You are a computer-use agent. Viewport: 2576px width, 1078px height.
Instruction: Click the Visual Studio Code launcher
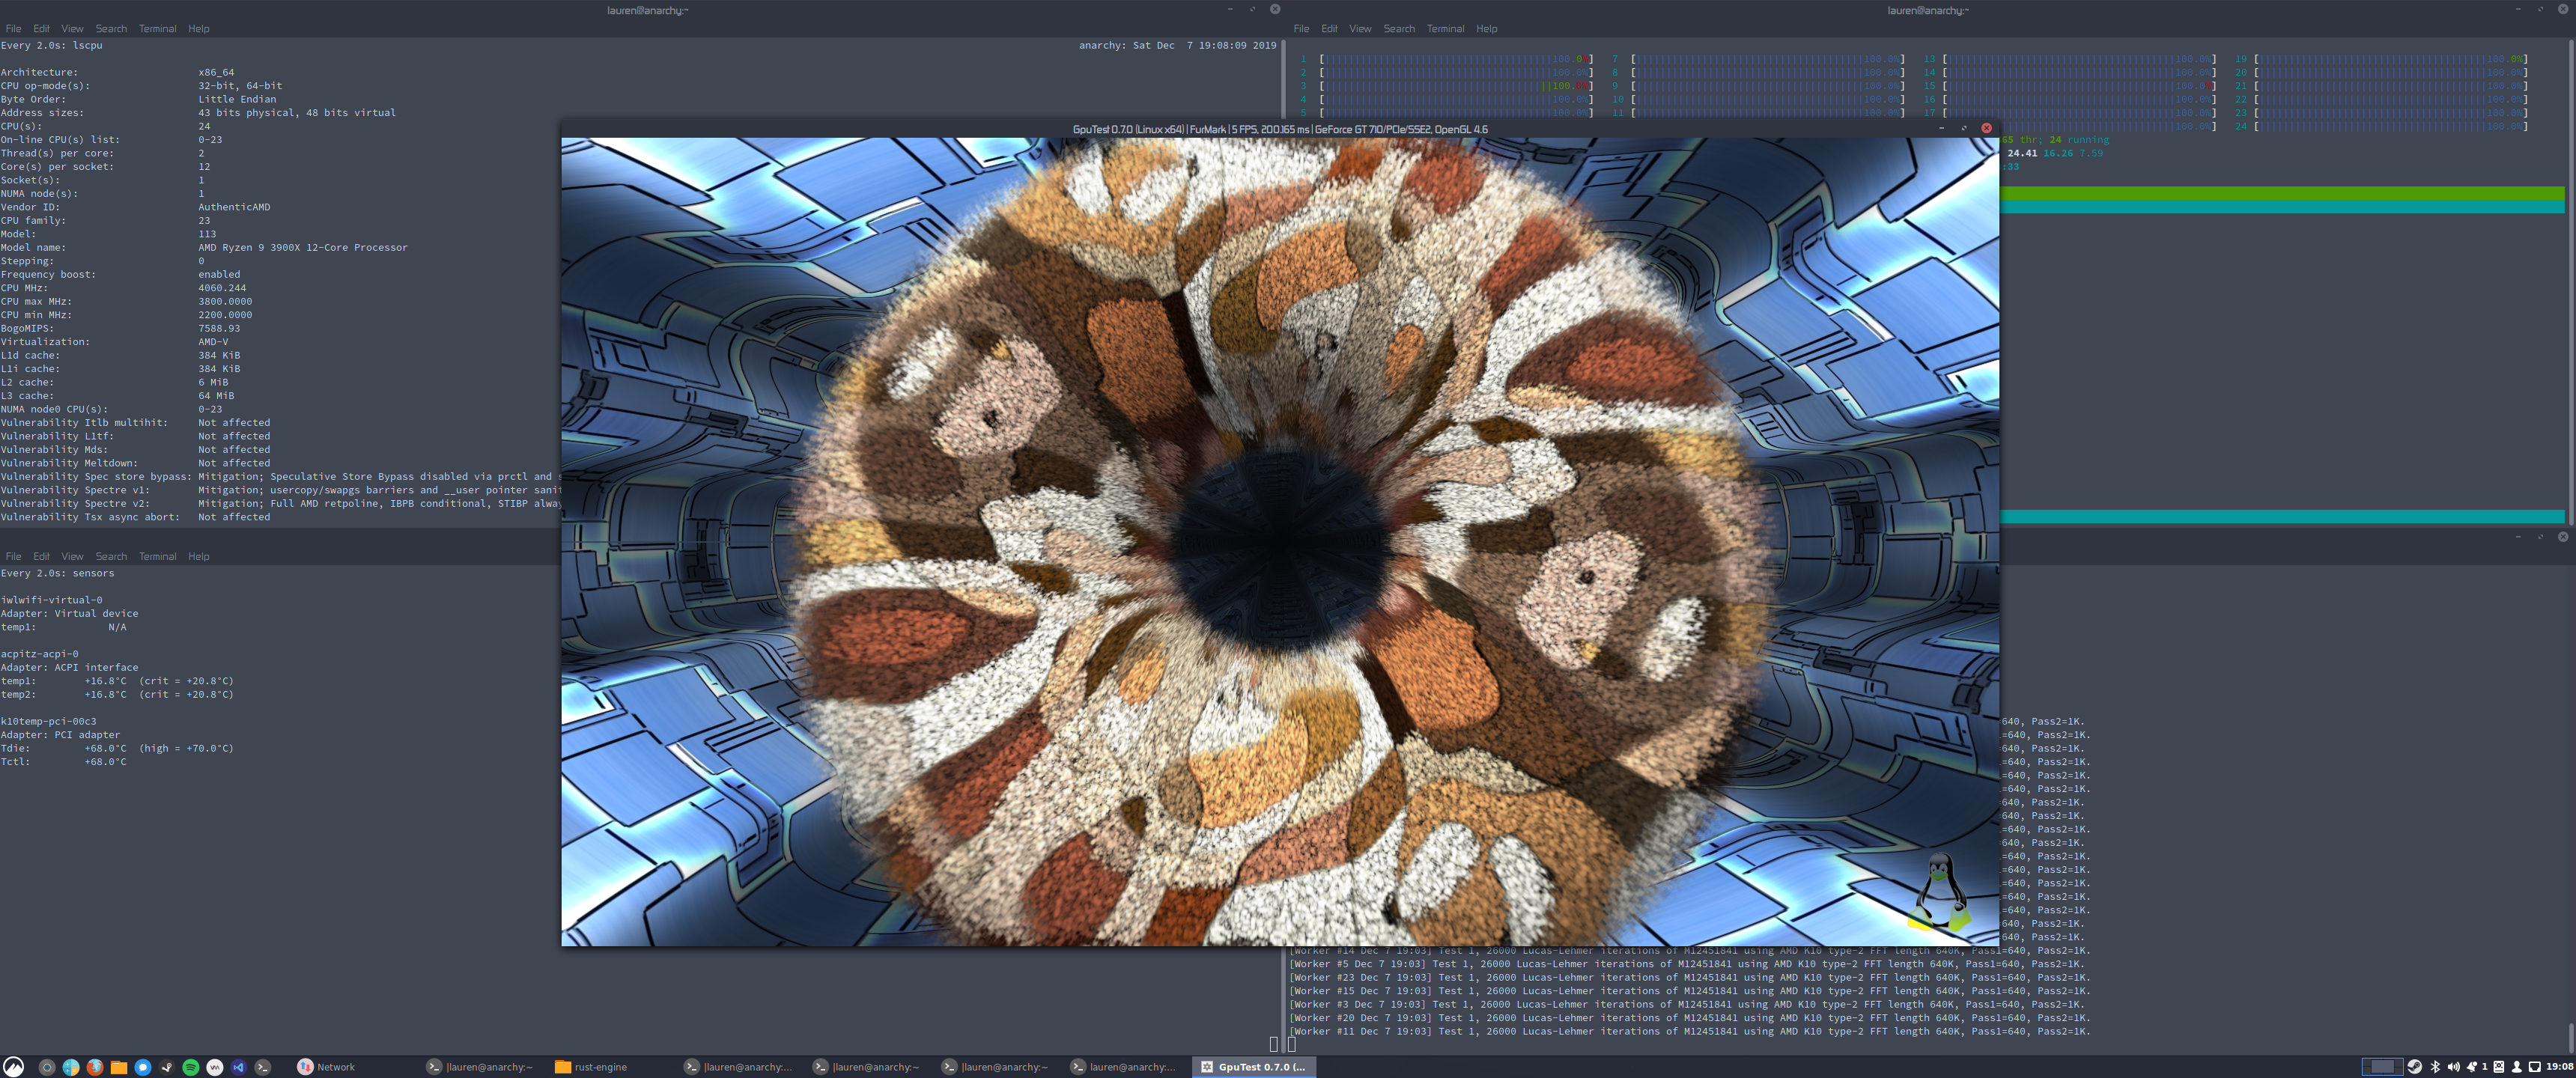[239, 1067]
